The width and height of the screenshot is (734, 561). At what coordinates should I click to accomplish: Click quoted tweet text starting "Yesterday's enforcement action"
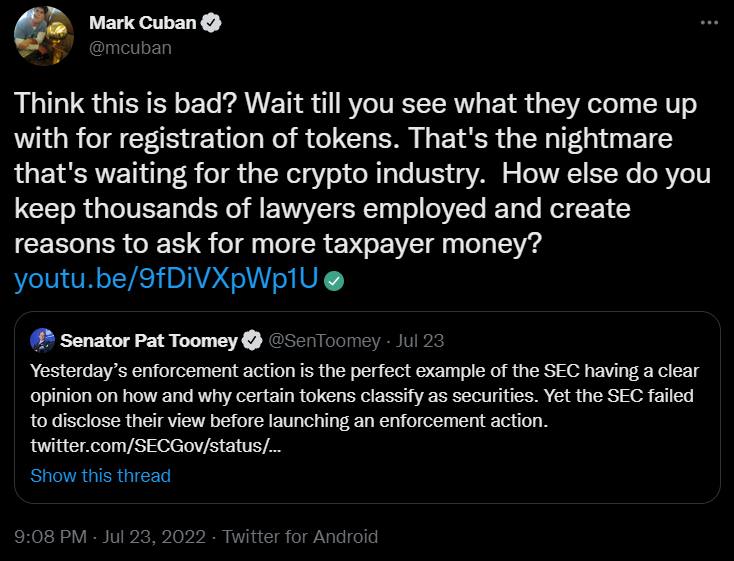[200, 369]
